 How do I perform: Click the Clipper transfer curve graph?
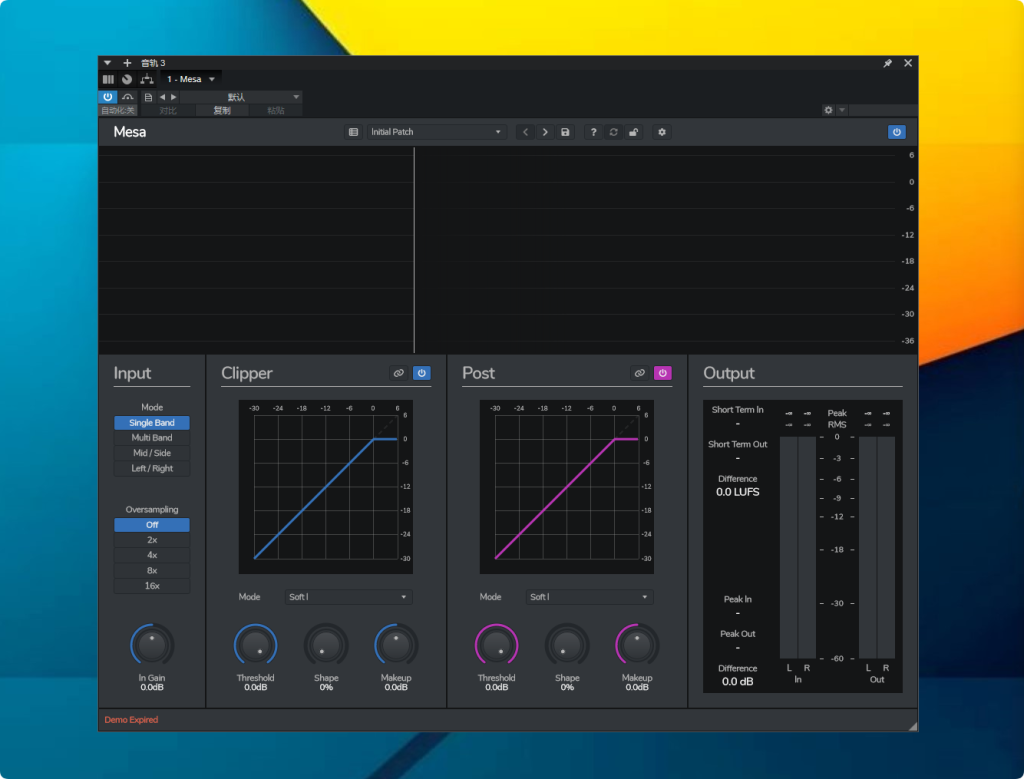click(326, 487)
